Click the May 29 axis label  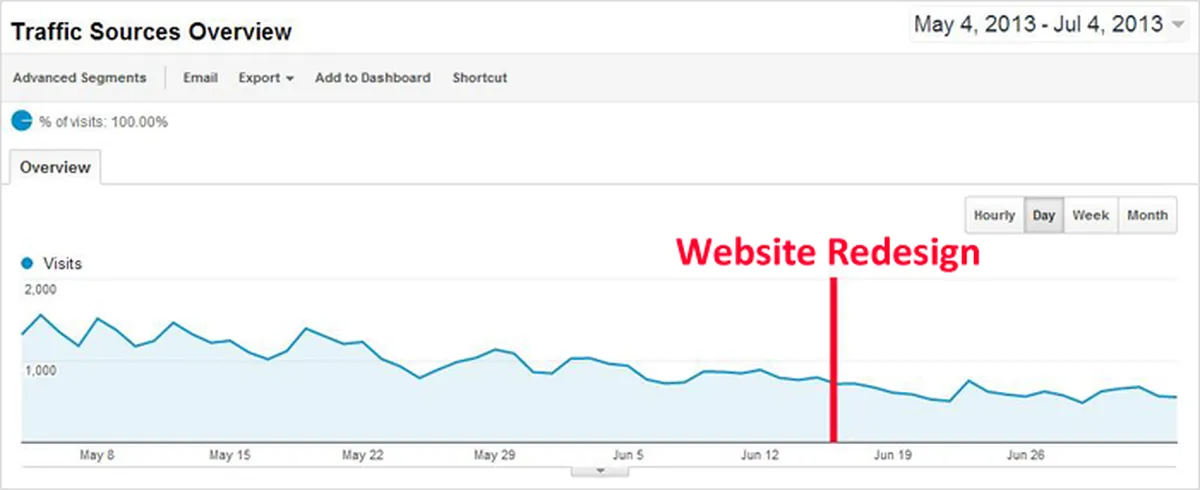click(x=494, y=455)
